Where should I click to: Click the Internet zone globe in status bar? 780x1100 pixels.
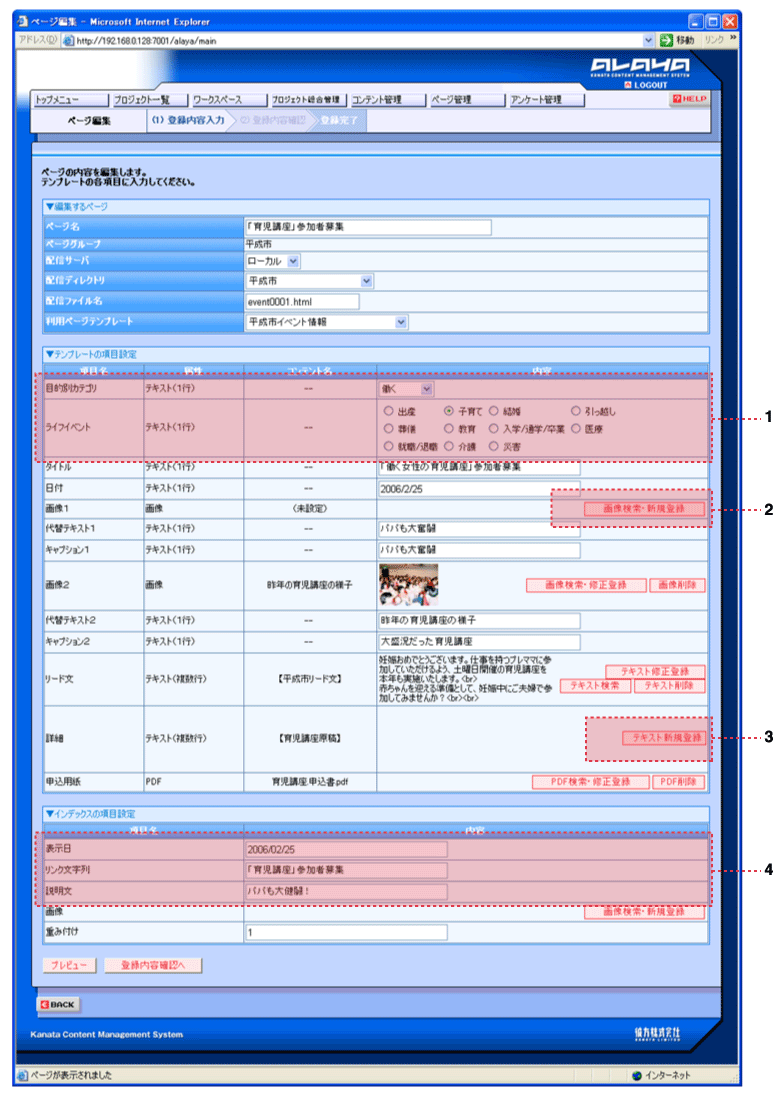point(637,1075)
